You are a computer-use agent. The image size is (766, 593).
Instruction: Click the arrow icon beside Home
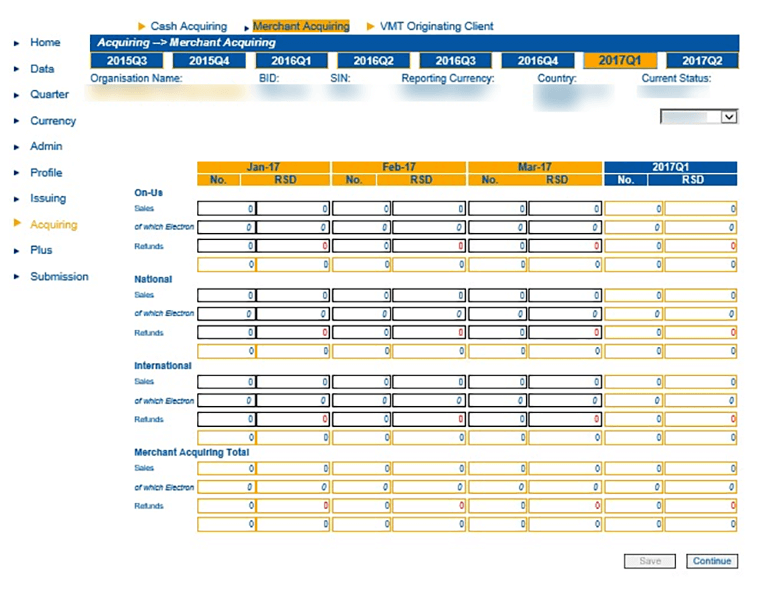pos(16,43)
